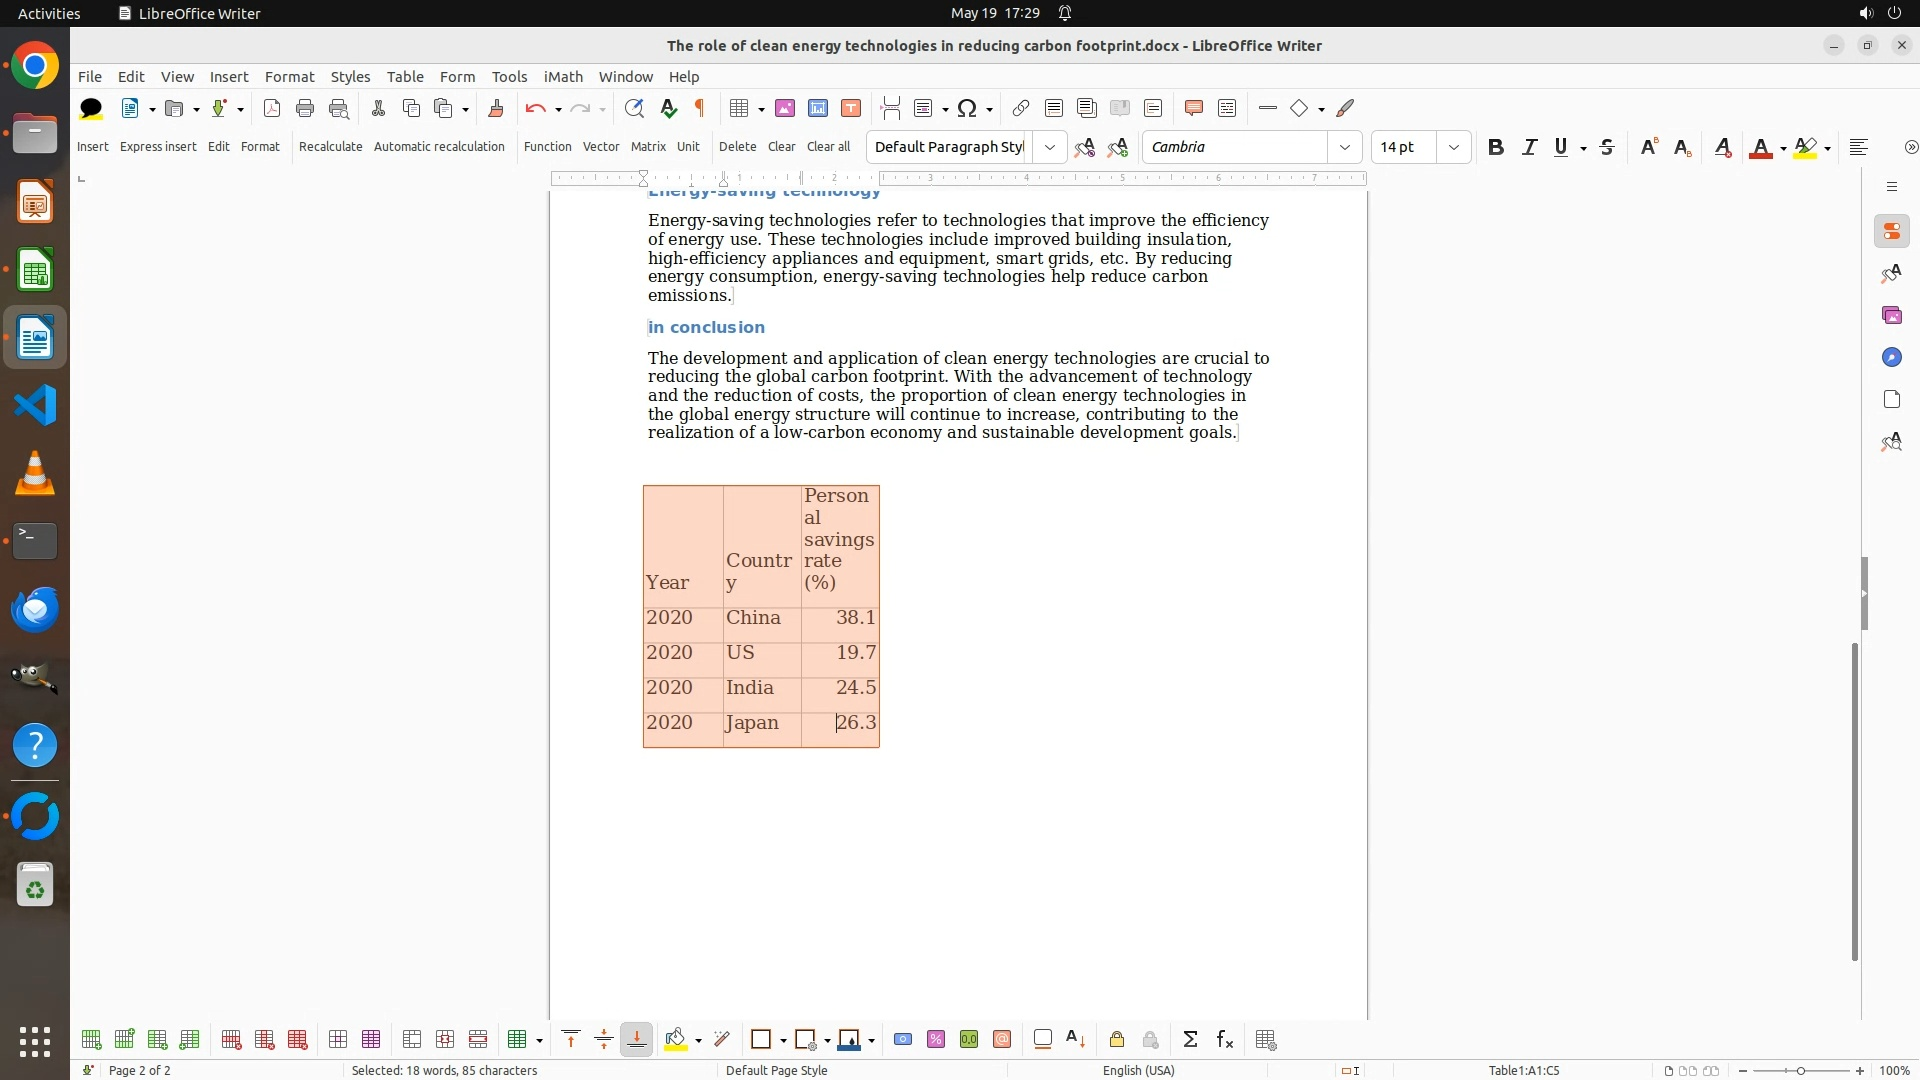Viewport: 1920px width, 1080px height.
Task: Open the sidebar Navigator compass icon
Action: (1891, 358)
